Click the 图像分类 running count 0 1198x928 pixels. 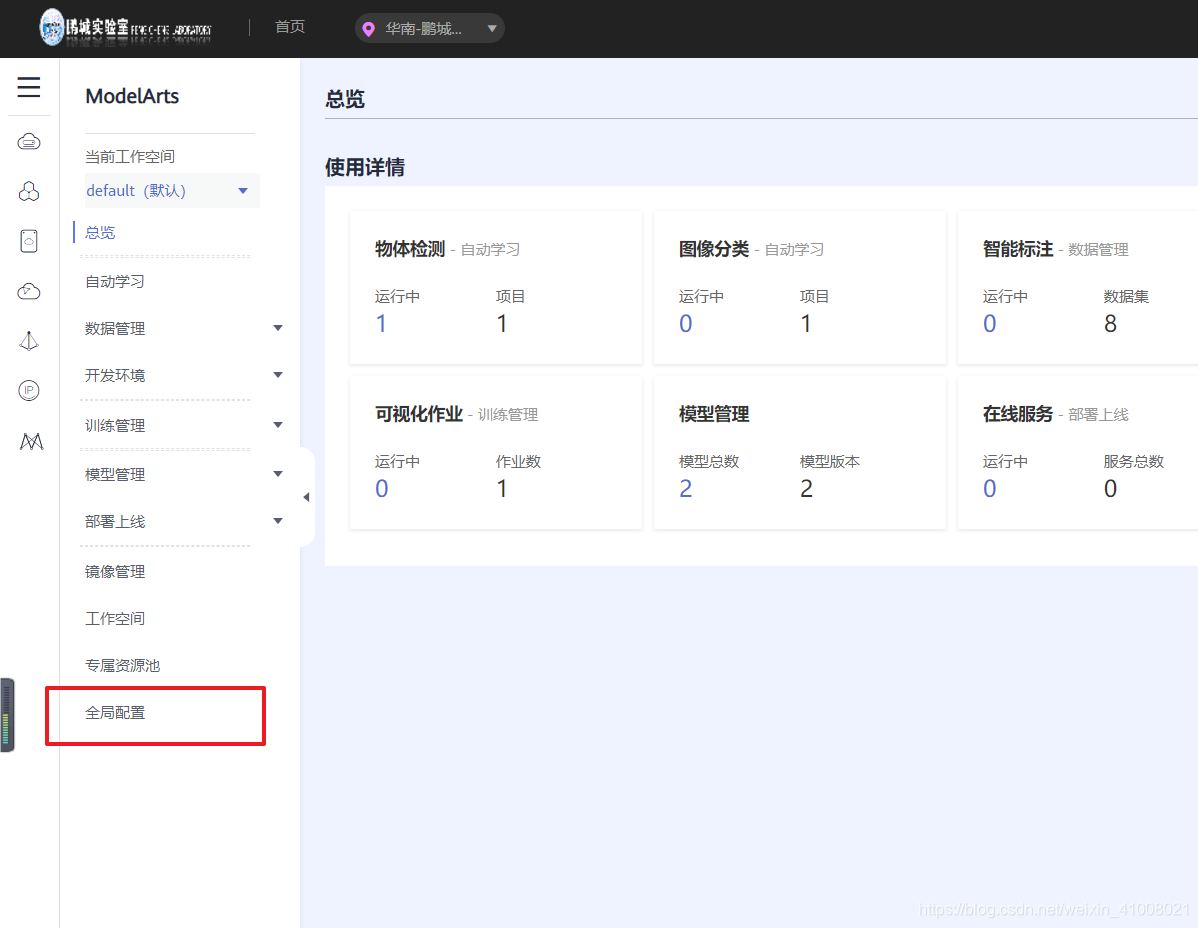pos(685,324)
